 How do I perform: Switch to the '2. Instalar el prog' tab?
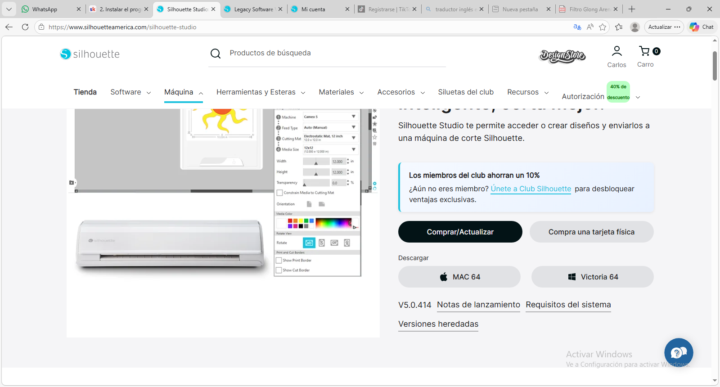(x=119, y=9)
